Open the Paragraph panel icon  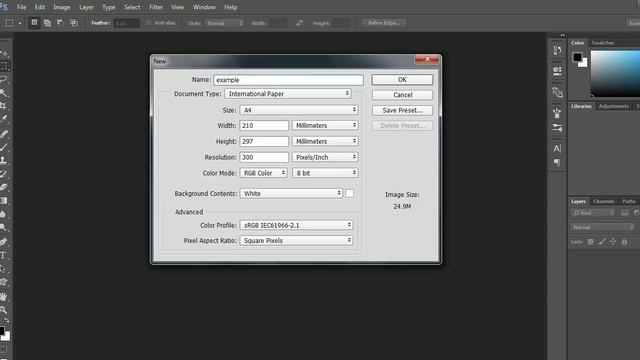click(x=557, y=163)
